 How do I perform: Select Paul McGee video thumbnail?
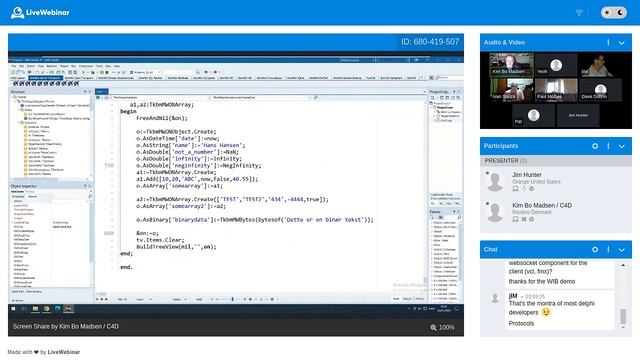556,90
